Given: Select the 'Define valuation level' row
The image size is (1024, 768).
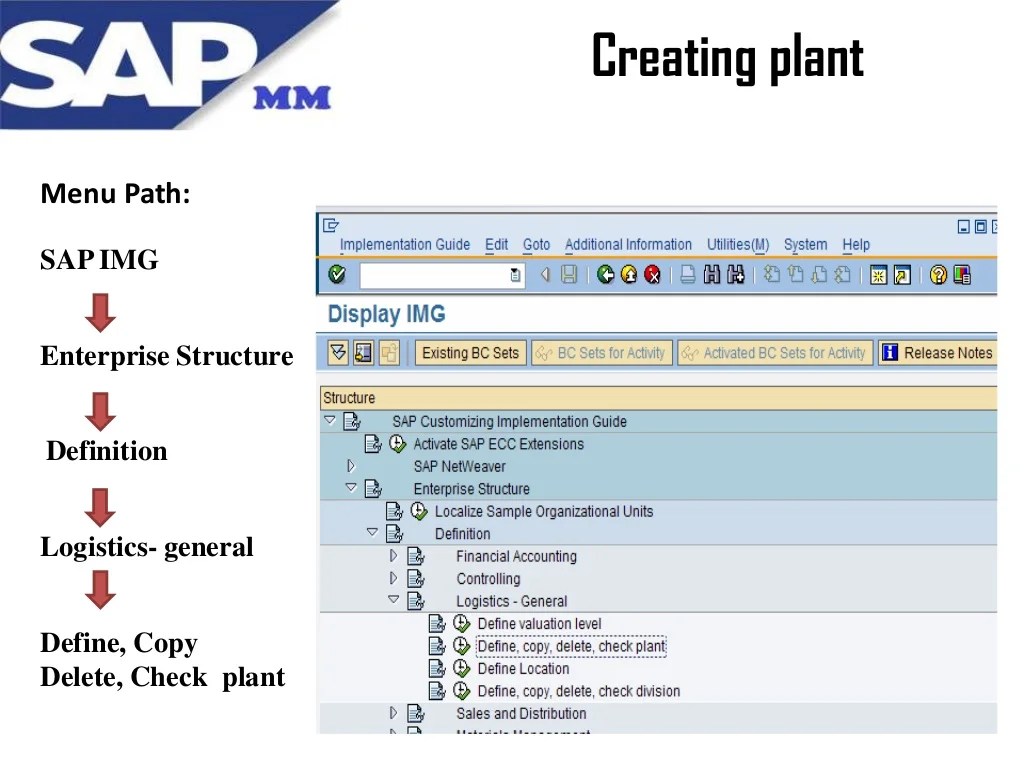Looking at the screenshot, I should (x=539, y=624).
